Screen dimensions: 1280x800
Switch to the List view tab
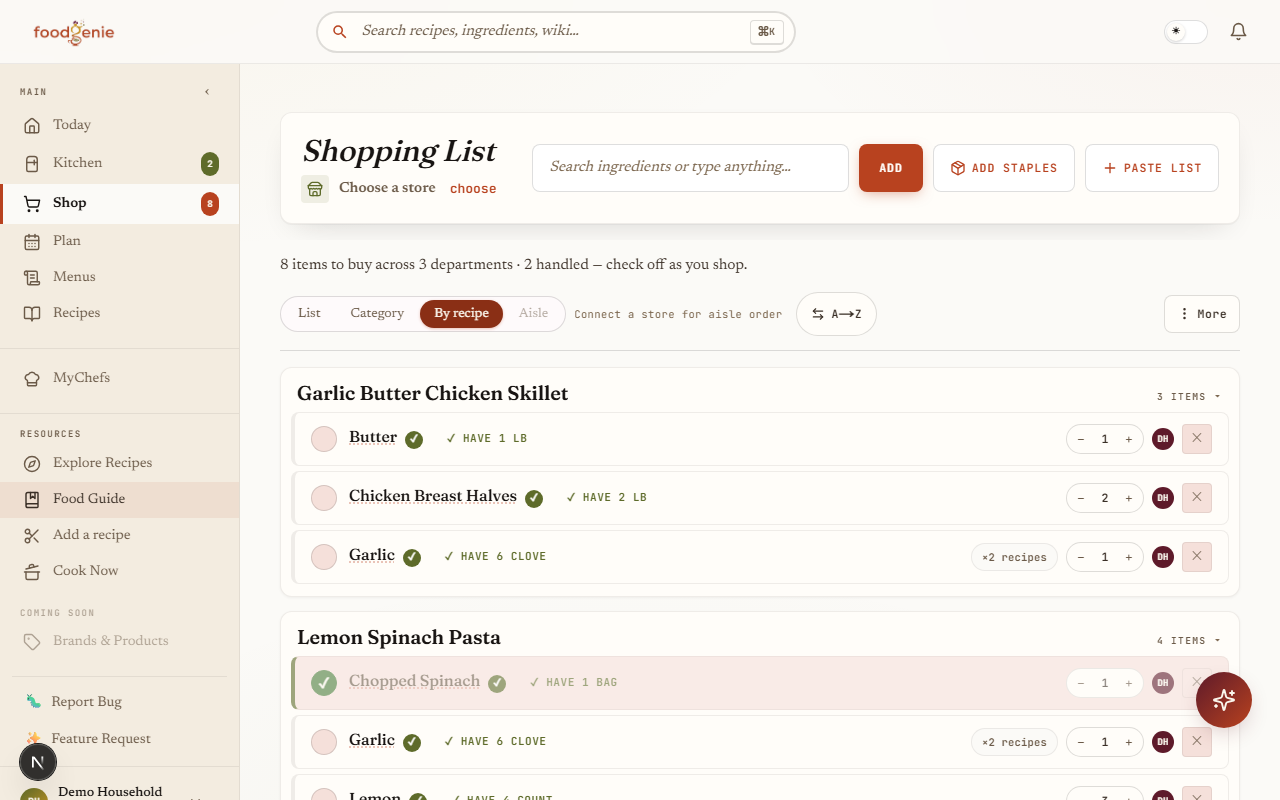coord(309,314)
